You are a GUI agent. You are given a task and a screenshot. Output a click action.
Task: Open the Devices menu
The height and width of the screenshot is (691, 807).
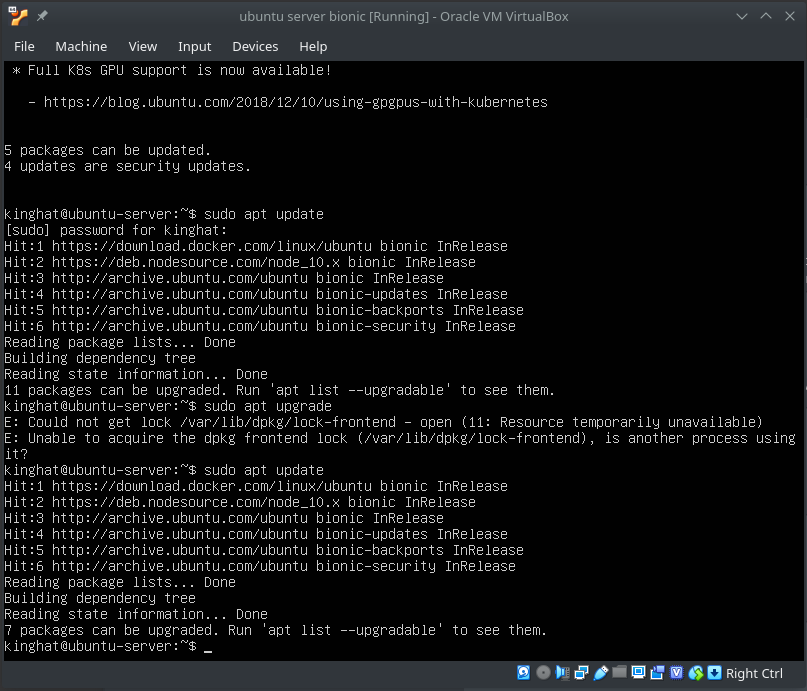point(255,46)
